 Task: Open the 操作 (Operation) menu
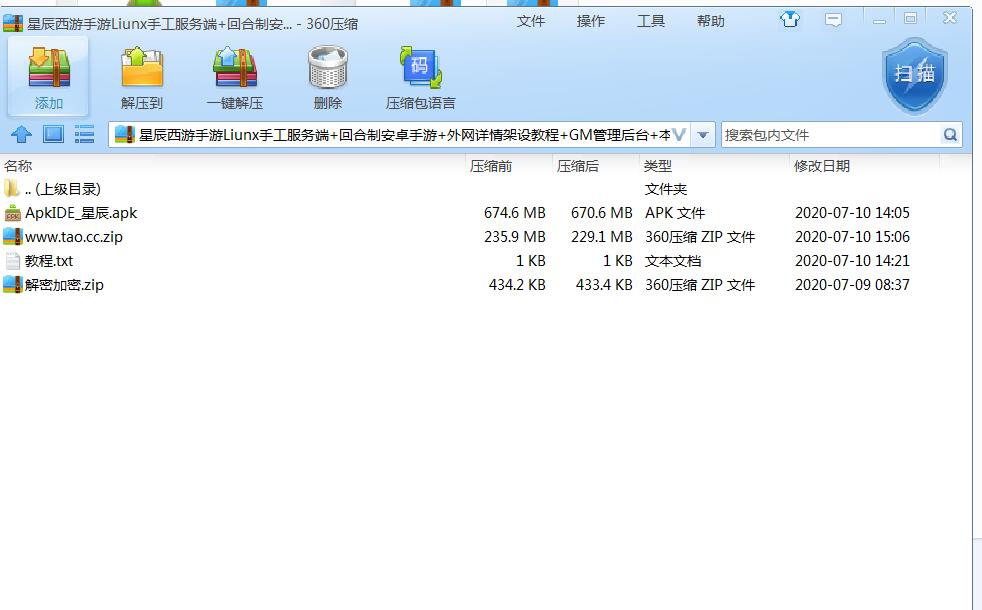click(591, 21)
